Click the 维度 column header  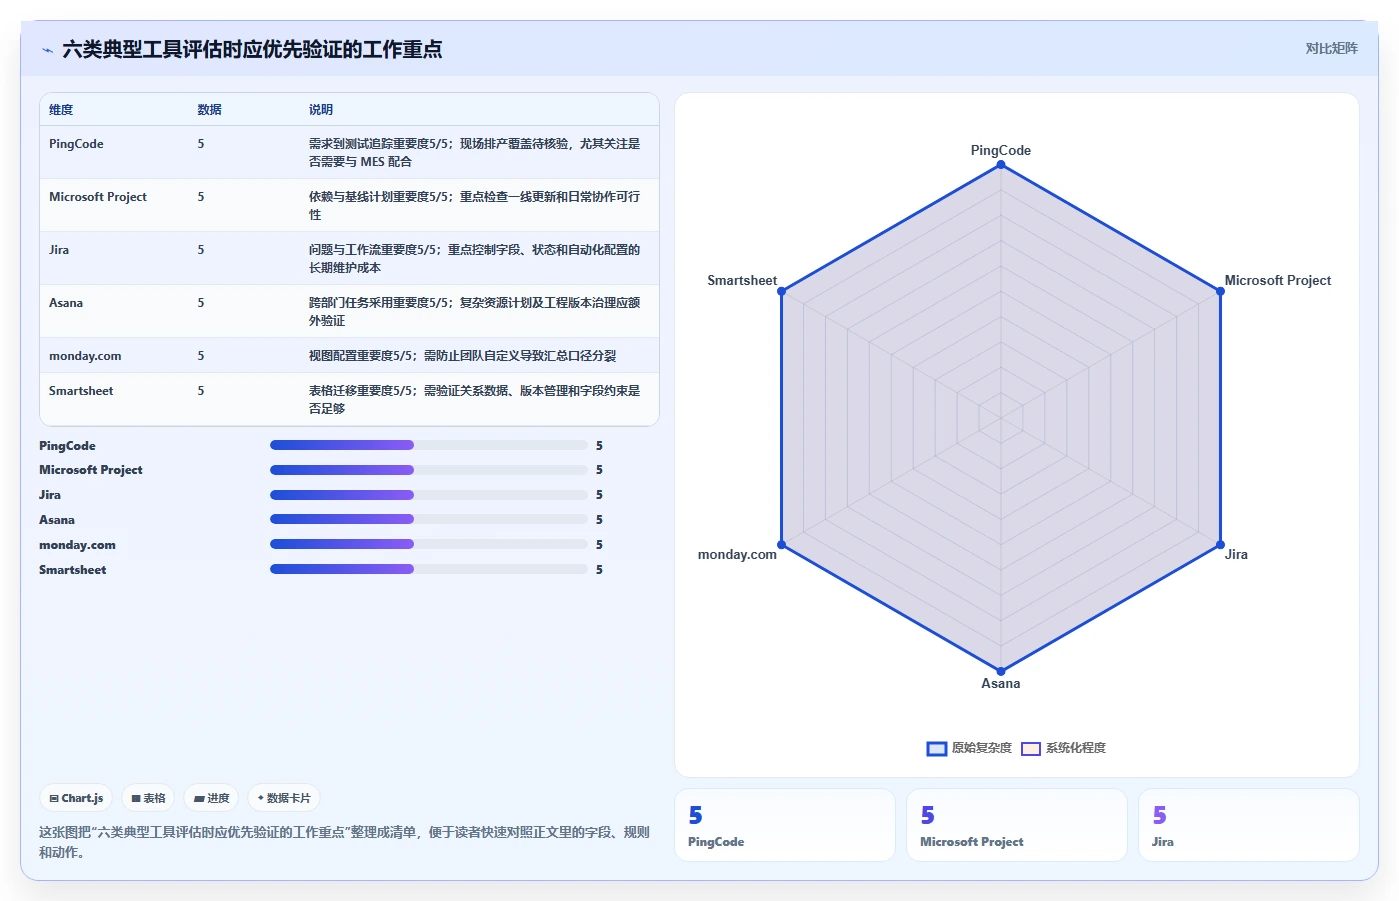coord(61,110)
